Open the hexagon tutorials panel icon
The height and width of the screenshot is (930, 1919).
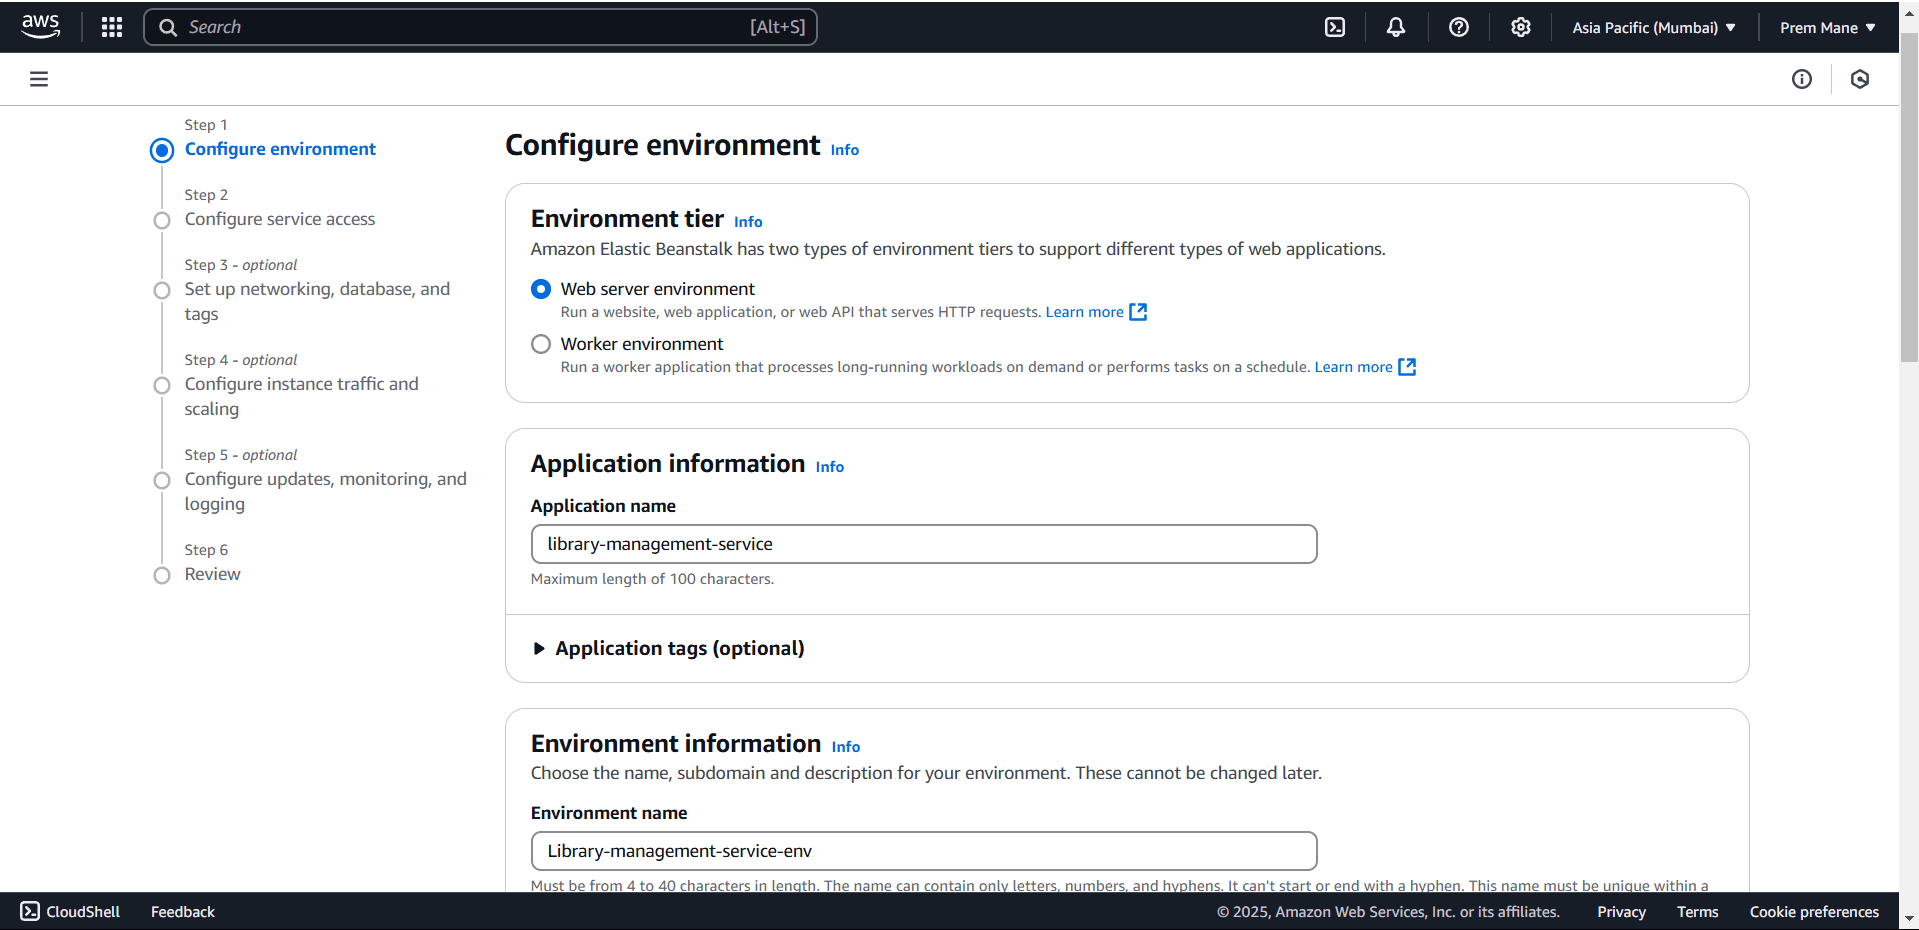1860,79
